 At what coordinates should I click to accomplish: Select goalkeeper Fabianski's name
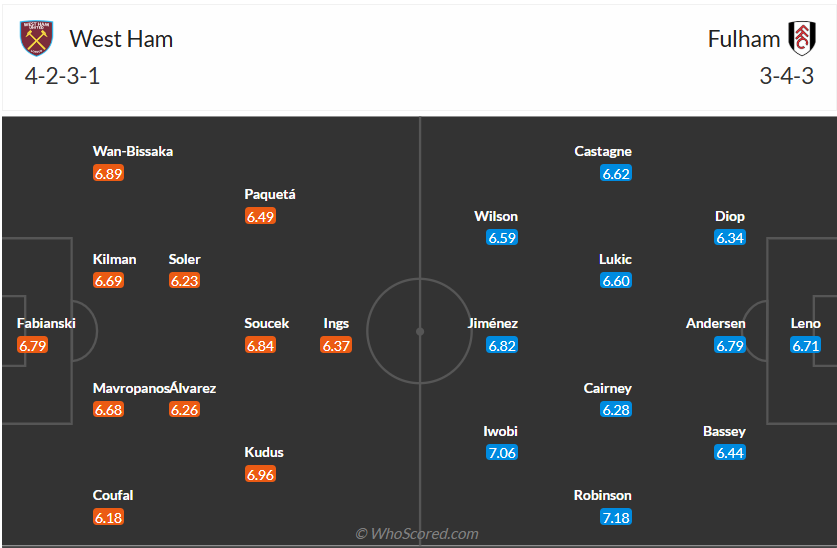click(x=46, y=323)
